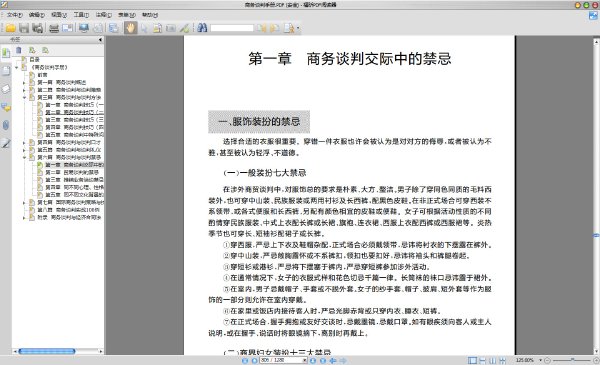Save the document using the floppy-disk icon

click(24, 28)
